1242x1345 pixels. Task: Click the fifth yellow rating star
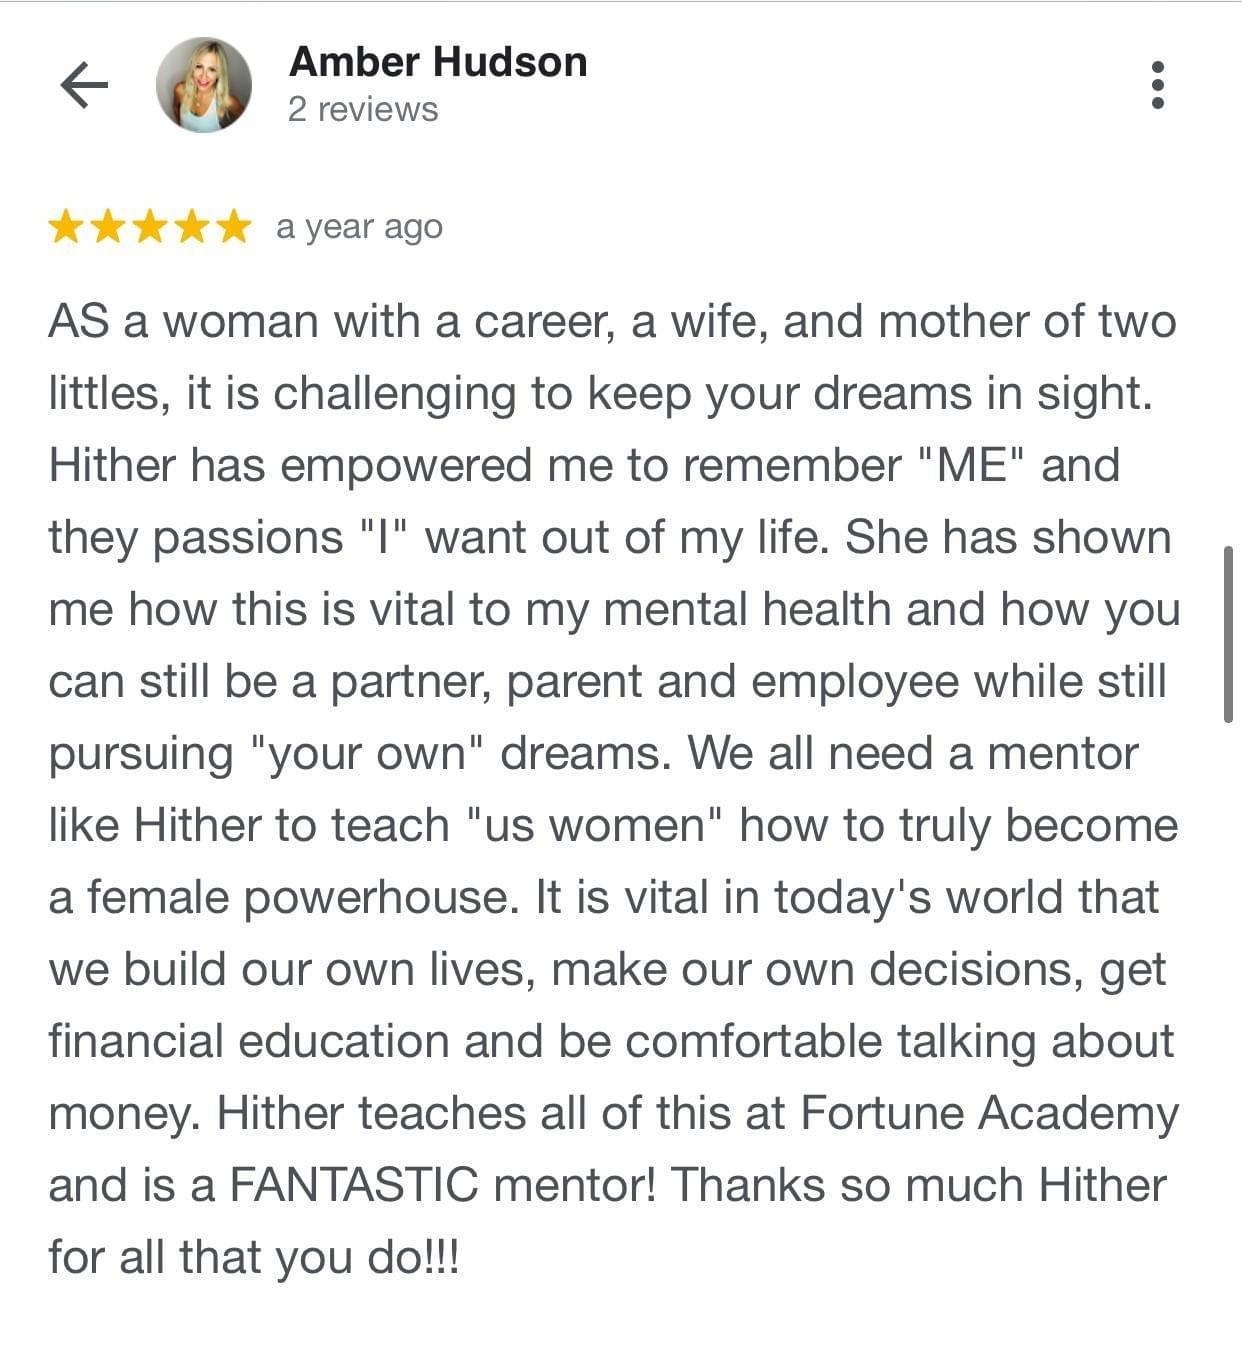click(233, 227)
